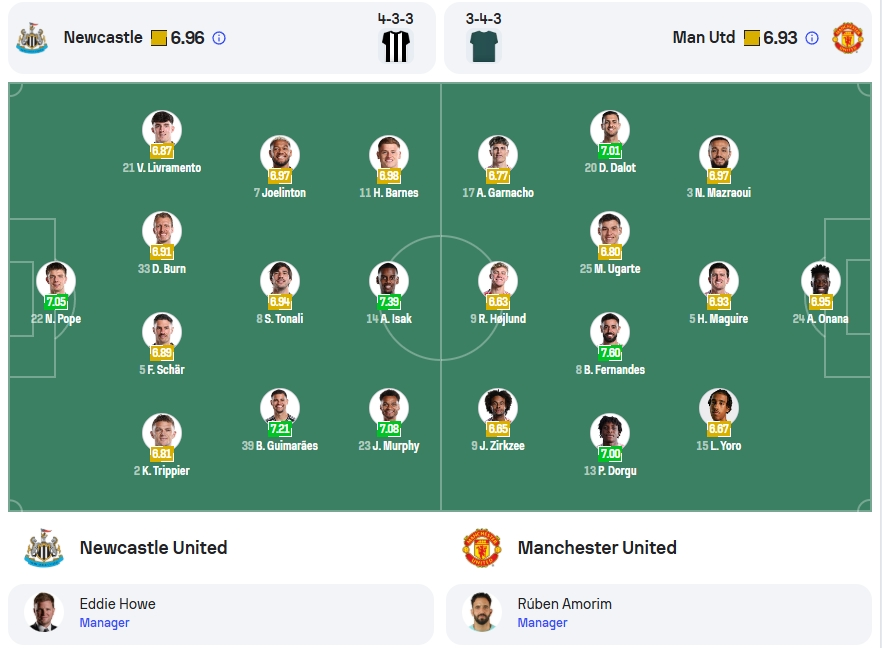Open A. Isak's player avatar on the pitch

tap(389, 281)
